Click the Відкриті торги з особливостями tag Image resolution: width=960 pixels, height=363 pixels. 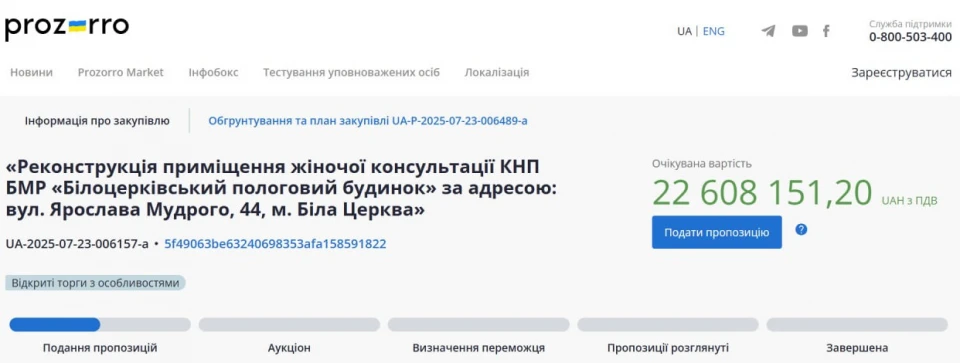(x=96, y=283)
